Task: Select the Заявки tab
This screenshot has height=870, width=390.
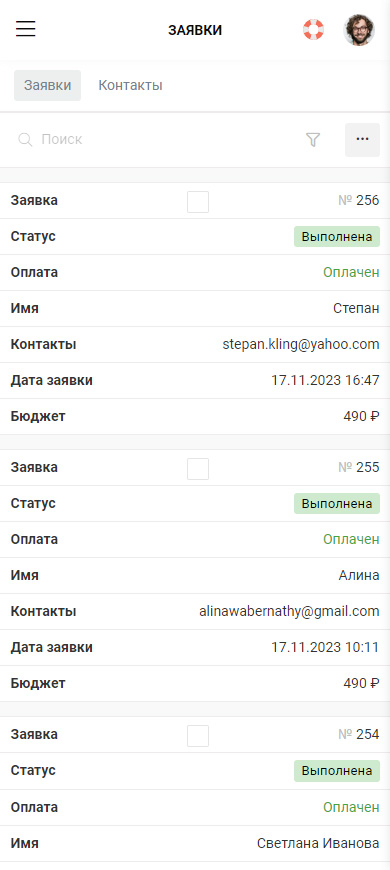Action: click(x=48, y=85)
